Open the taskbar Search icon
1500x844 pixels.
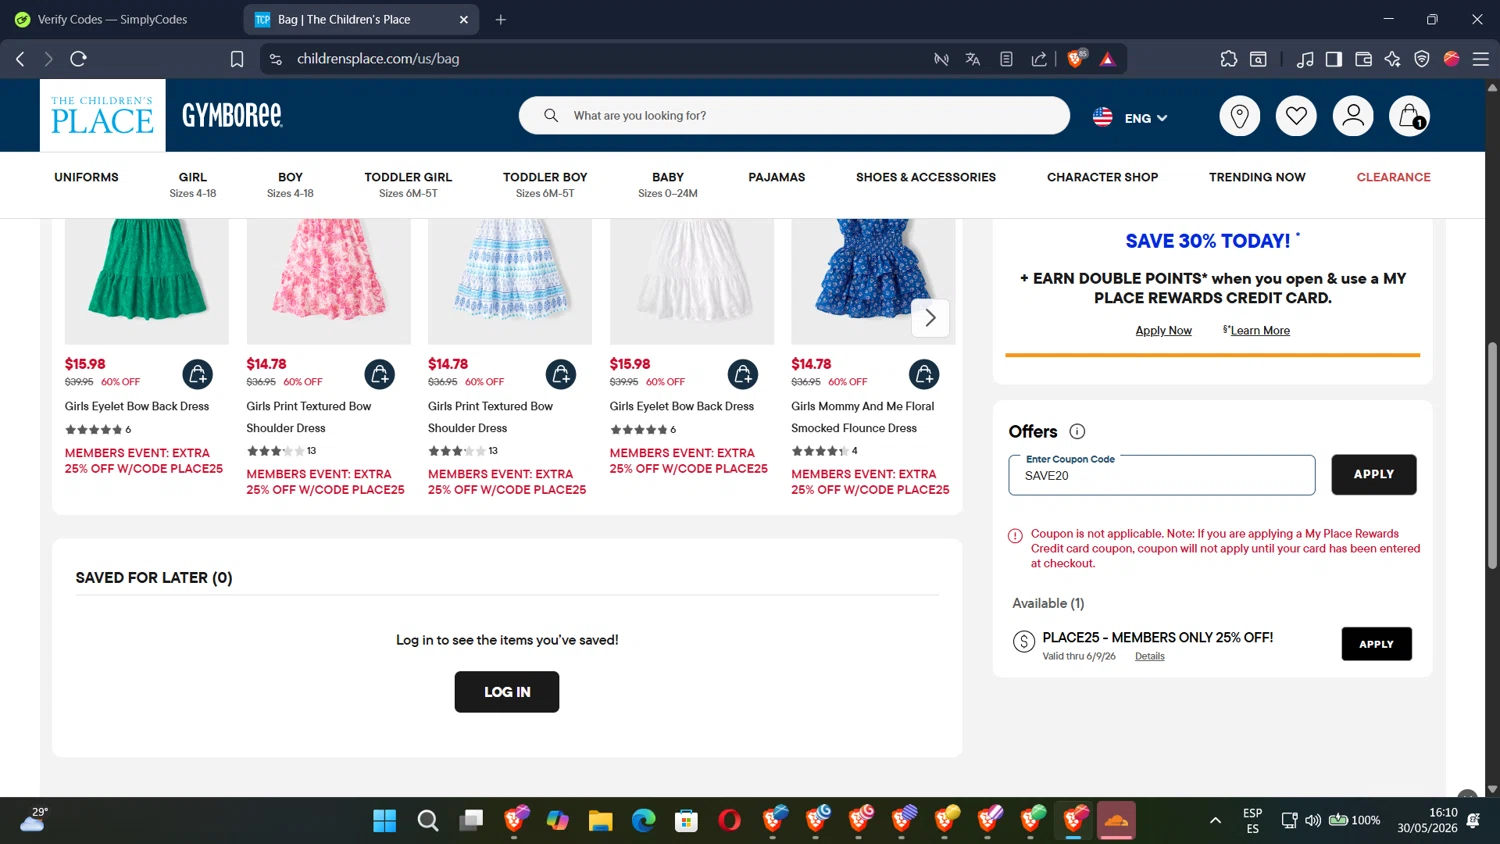tap(428, 821)
